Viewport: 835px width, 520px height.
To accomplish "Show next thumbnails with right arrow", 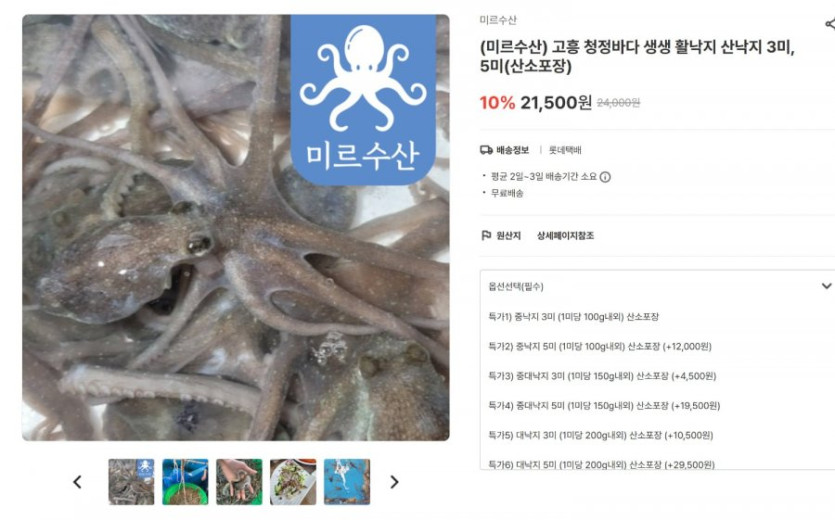I will point(394,482).
